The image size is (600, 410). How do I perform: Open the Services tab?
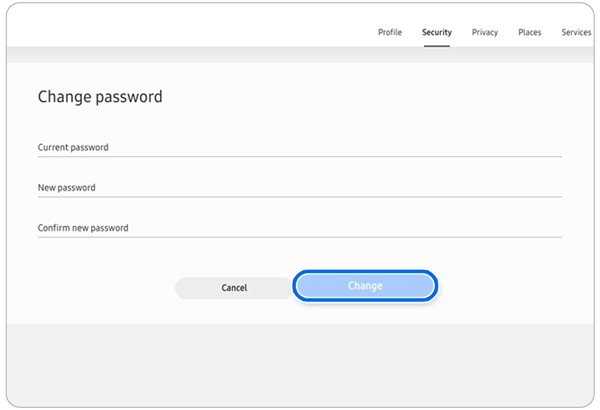(x=576, y=32)
